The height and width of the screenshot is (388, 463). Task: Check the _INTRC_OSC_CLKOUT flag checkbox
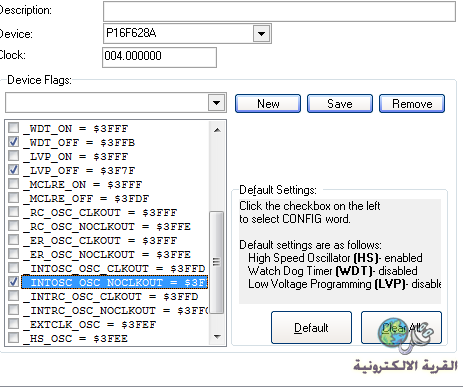tap(13, 296)
